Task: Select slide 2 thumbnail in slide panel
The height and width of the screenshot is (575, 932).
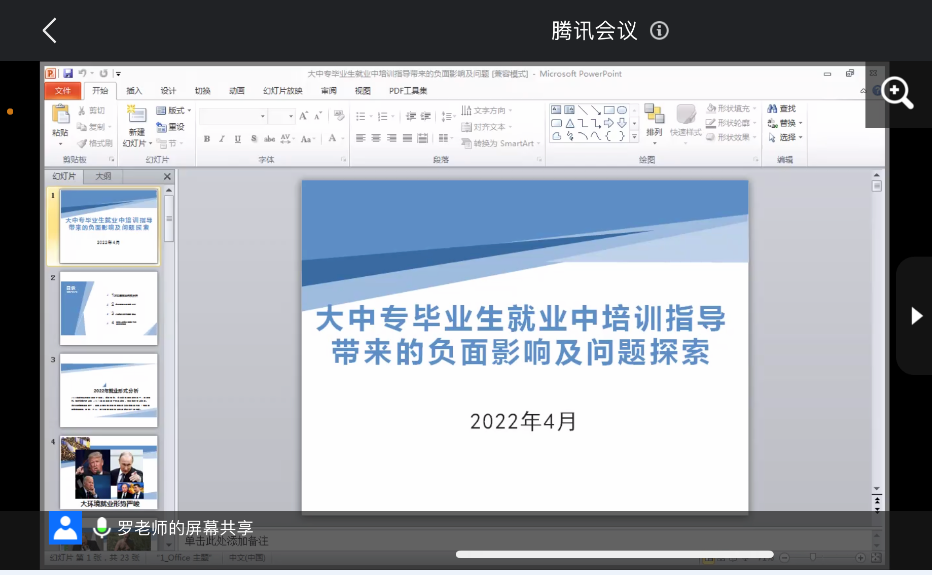Action: tap(109, 309)
